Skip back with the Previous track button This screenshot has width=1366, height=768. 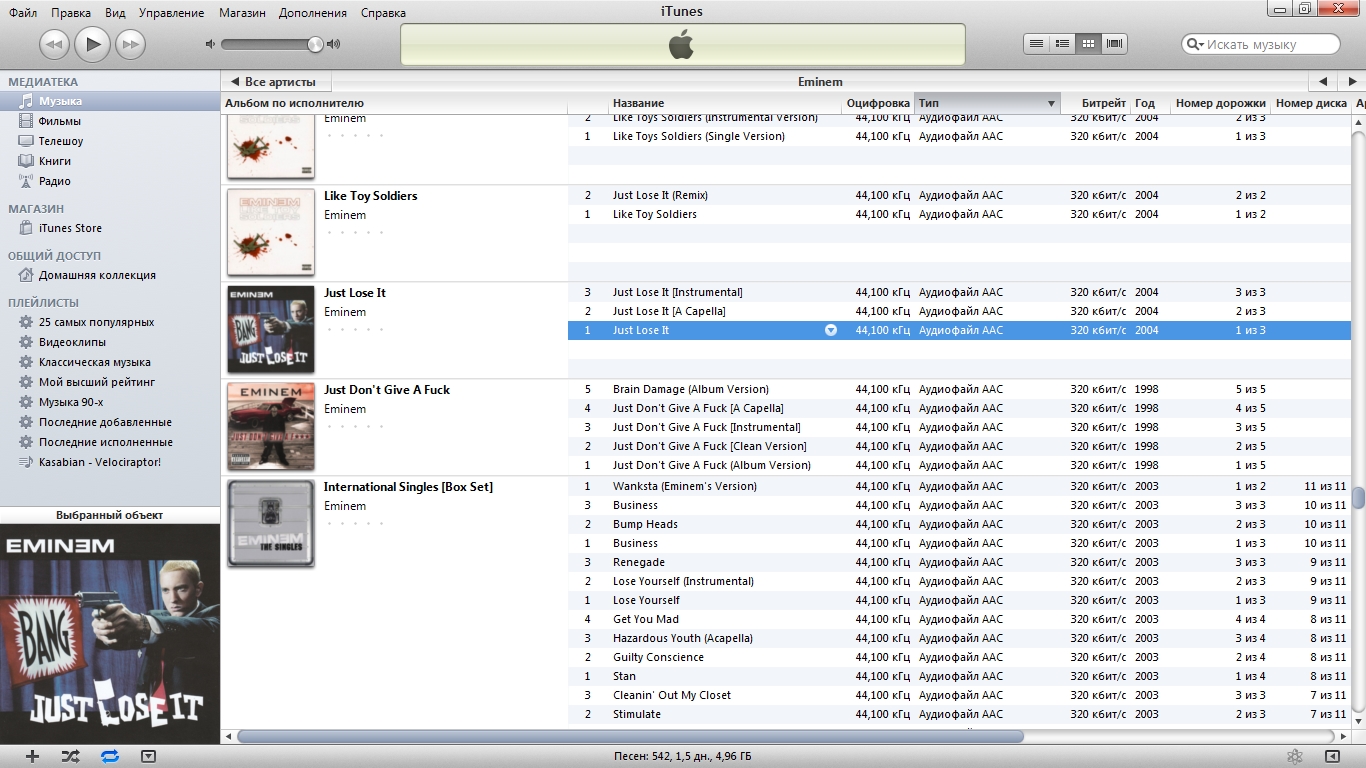pos(54,44)
